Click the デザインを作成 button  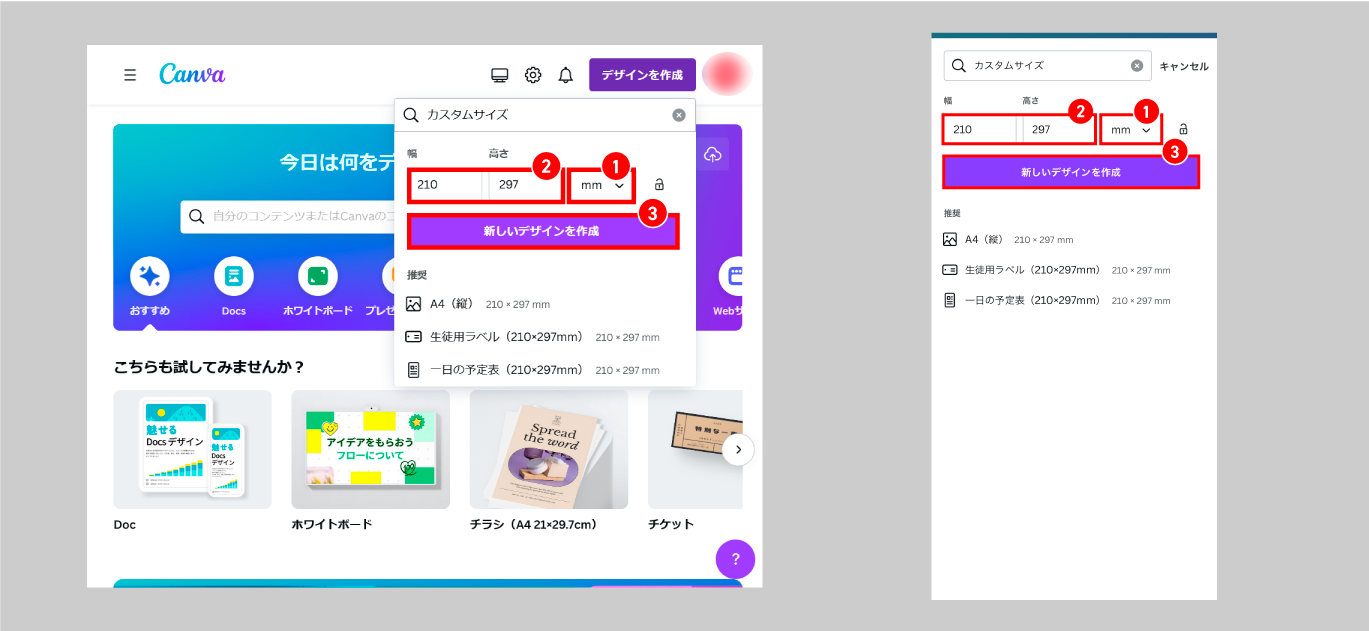point(642,75)
